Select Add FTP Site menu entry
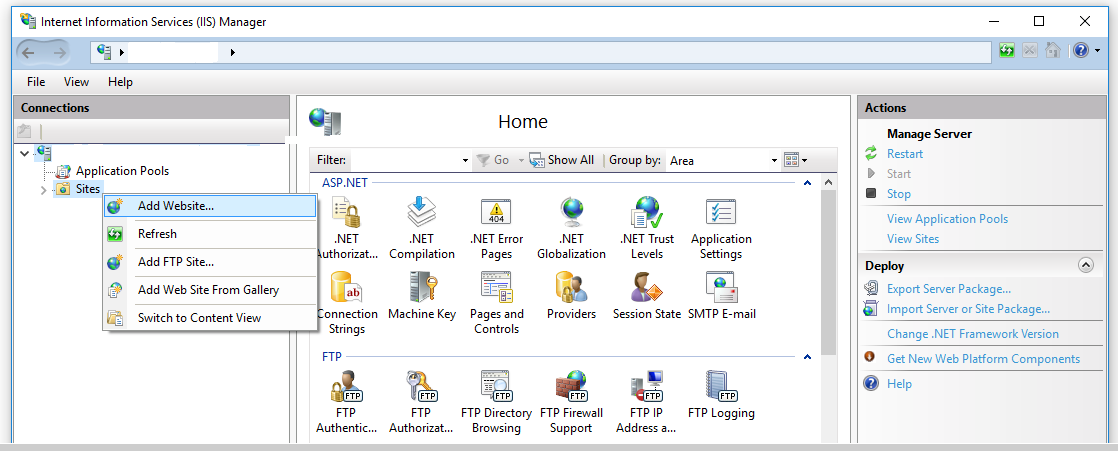 coord(210,262)
